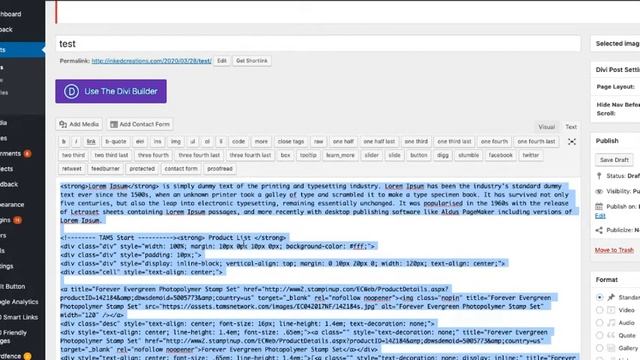640x360 pixels.
Task: Click Move to Trash link
Action: pos(614,250)
